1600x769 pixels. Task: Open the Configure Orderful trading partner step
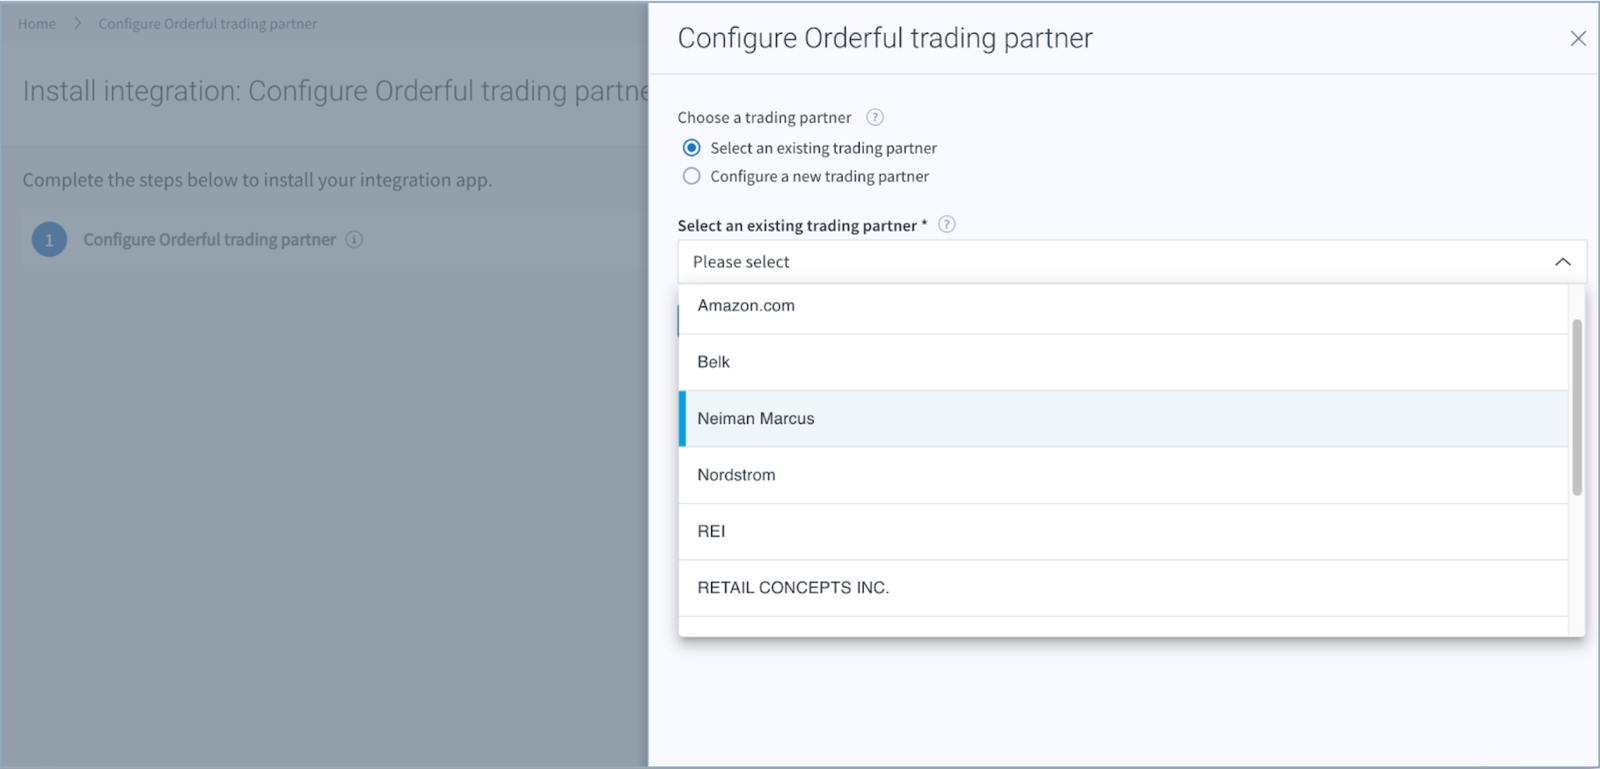click(209, 240)
